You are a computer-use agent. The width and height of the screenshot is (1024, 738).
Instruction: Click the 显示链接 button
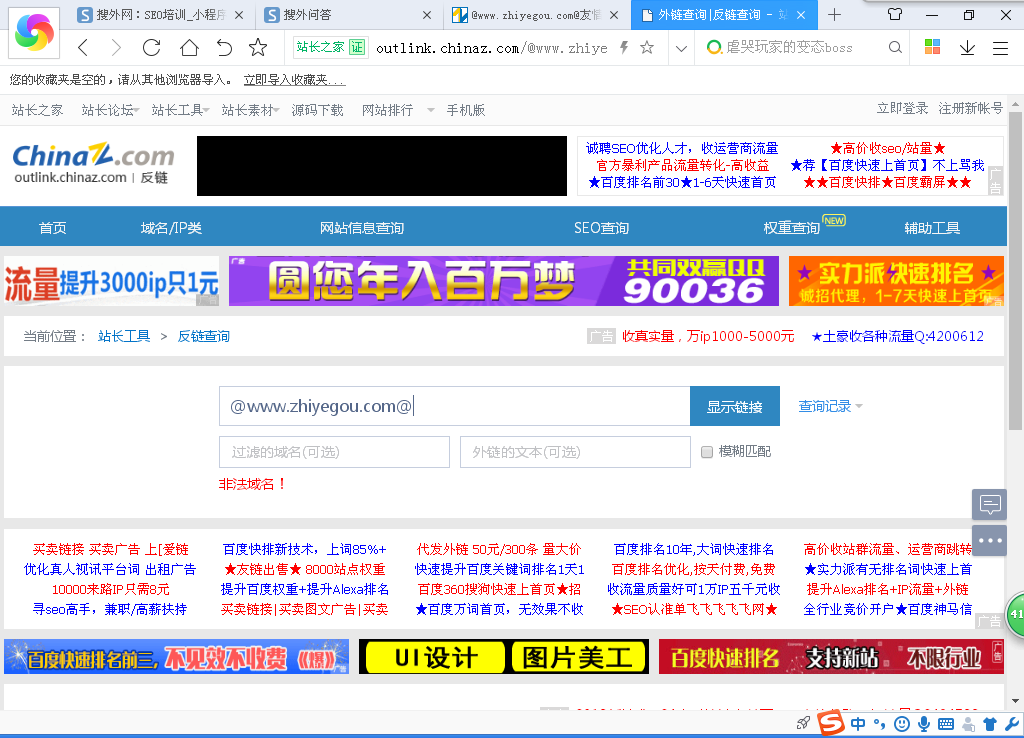tap(735, 406)
